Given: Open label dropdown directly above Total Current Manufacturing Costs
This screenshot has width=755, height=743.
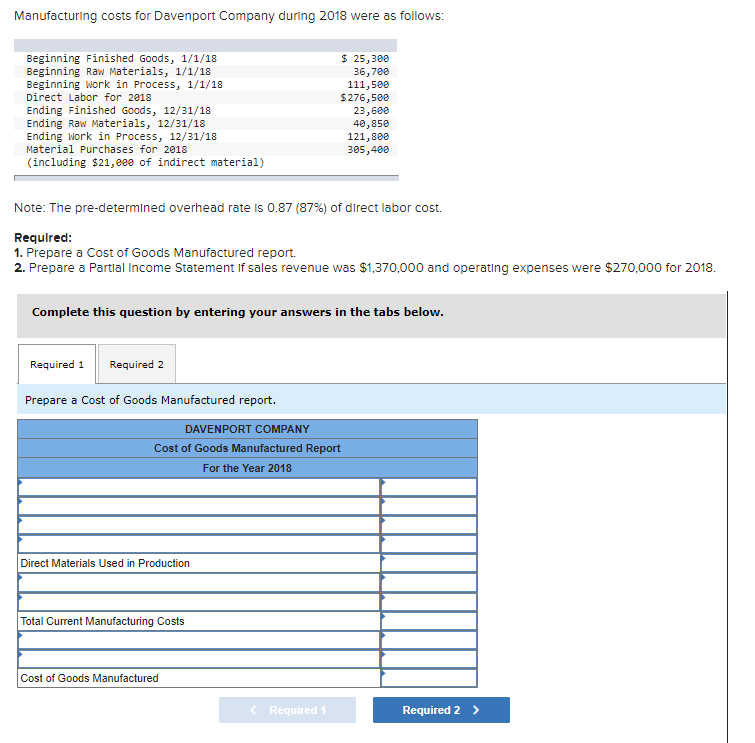Looking at the screenshot, I should 199,602.
